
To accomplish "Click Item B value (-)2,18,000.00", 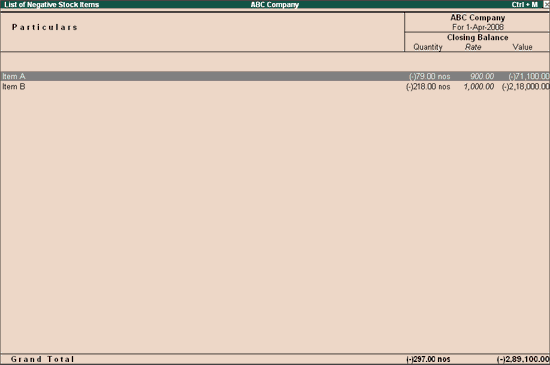I will click(525, 87).
